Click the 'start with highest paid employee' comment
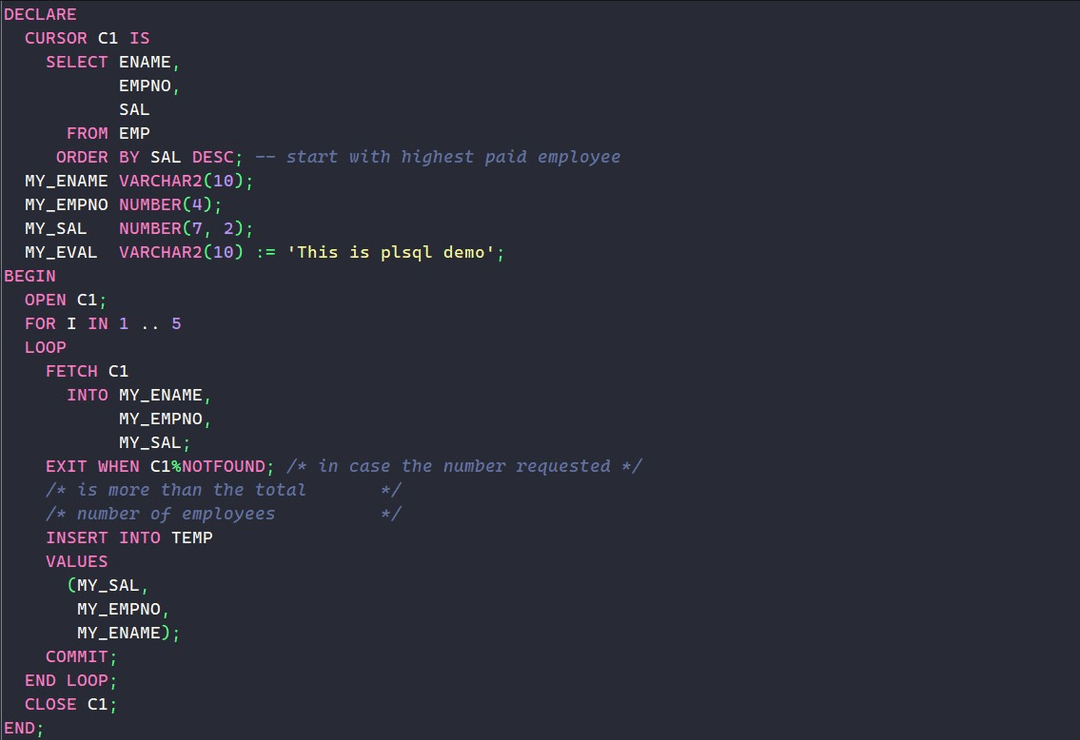 click(438, 157)
